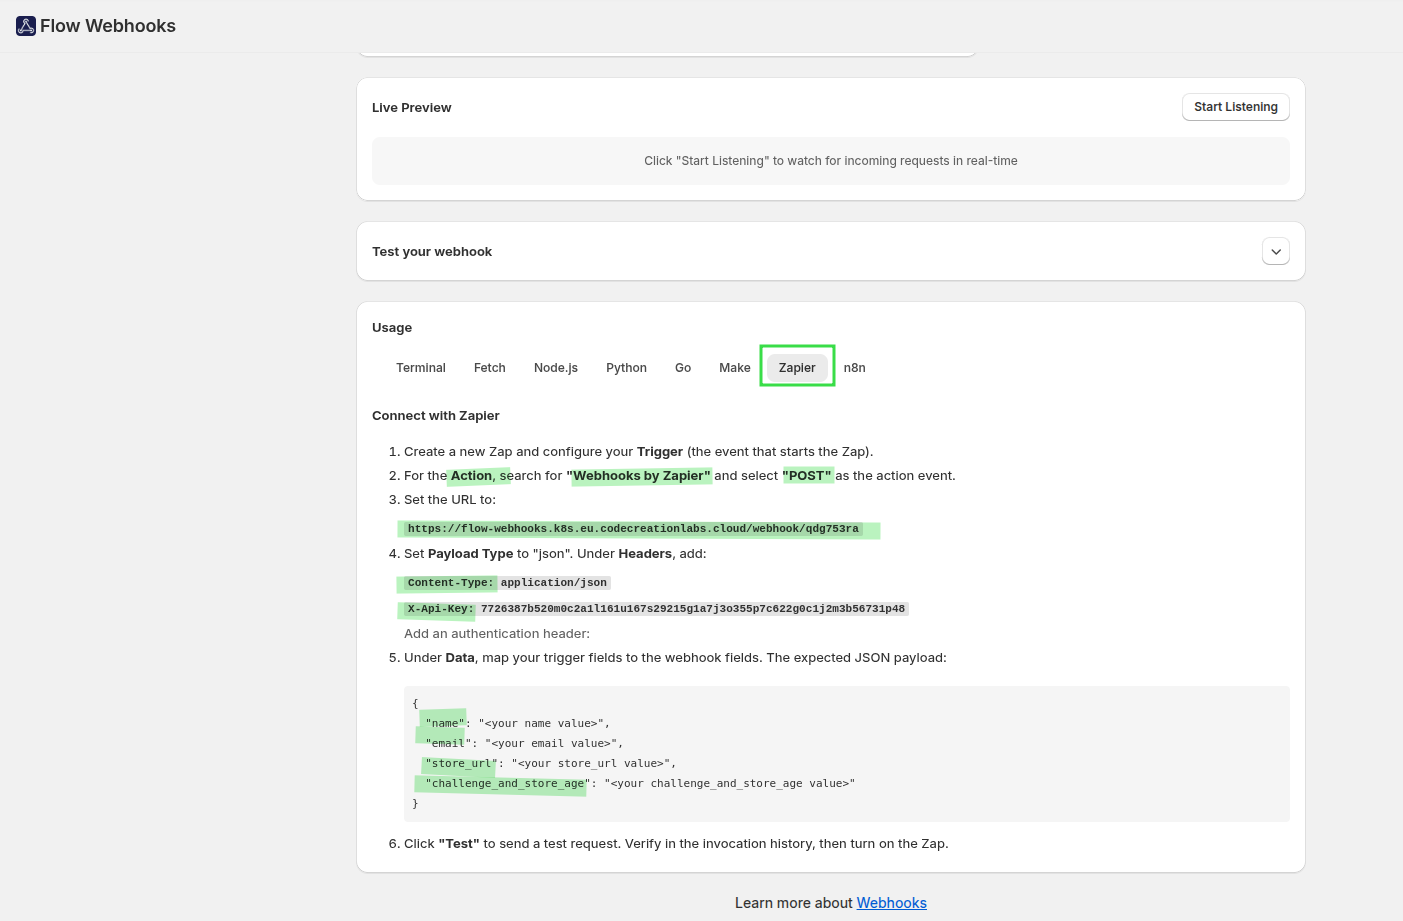This screenshot has height=921, width=1403.
Task: Click the Start Listening button
Action: coord(1235,107)
